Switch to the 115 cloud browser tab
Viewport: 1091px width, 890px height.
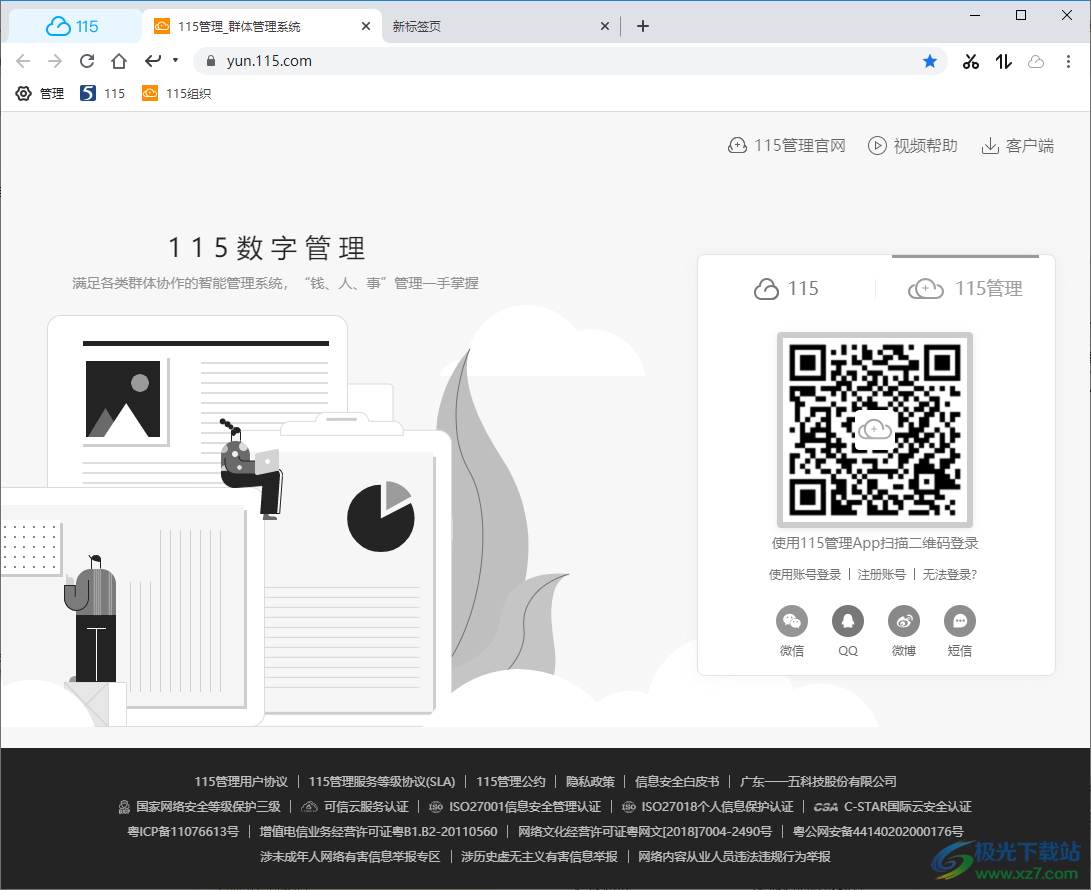72,26
